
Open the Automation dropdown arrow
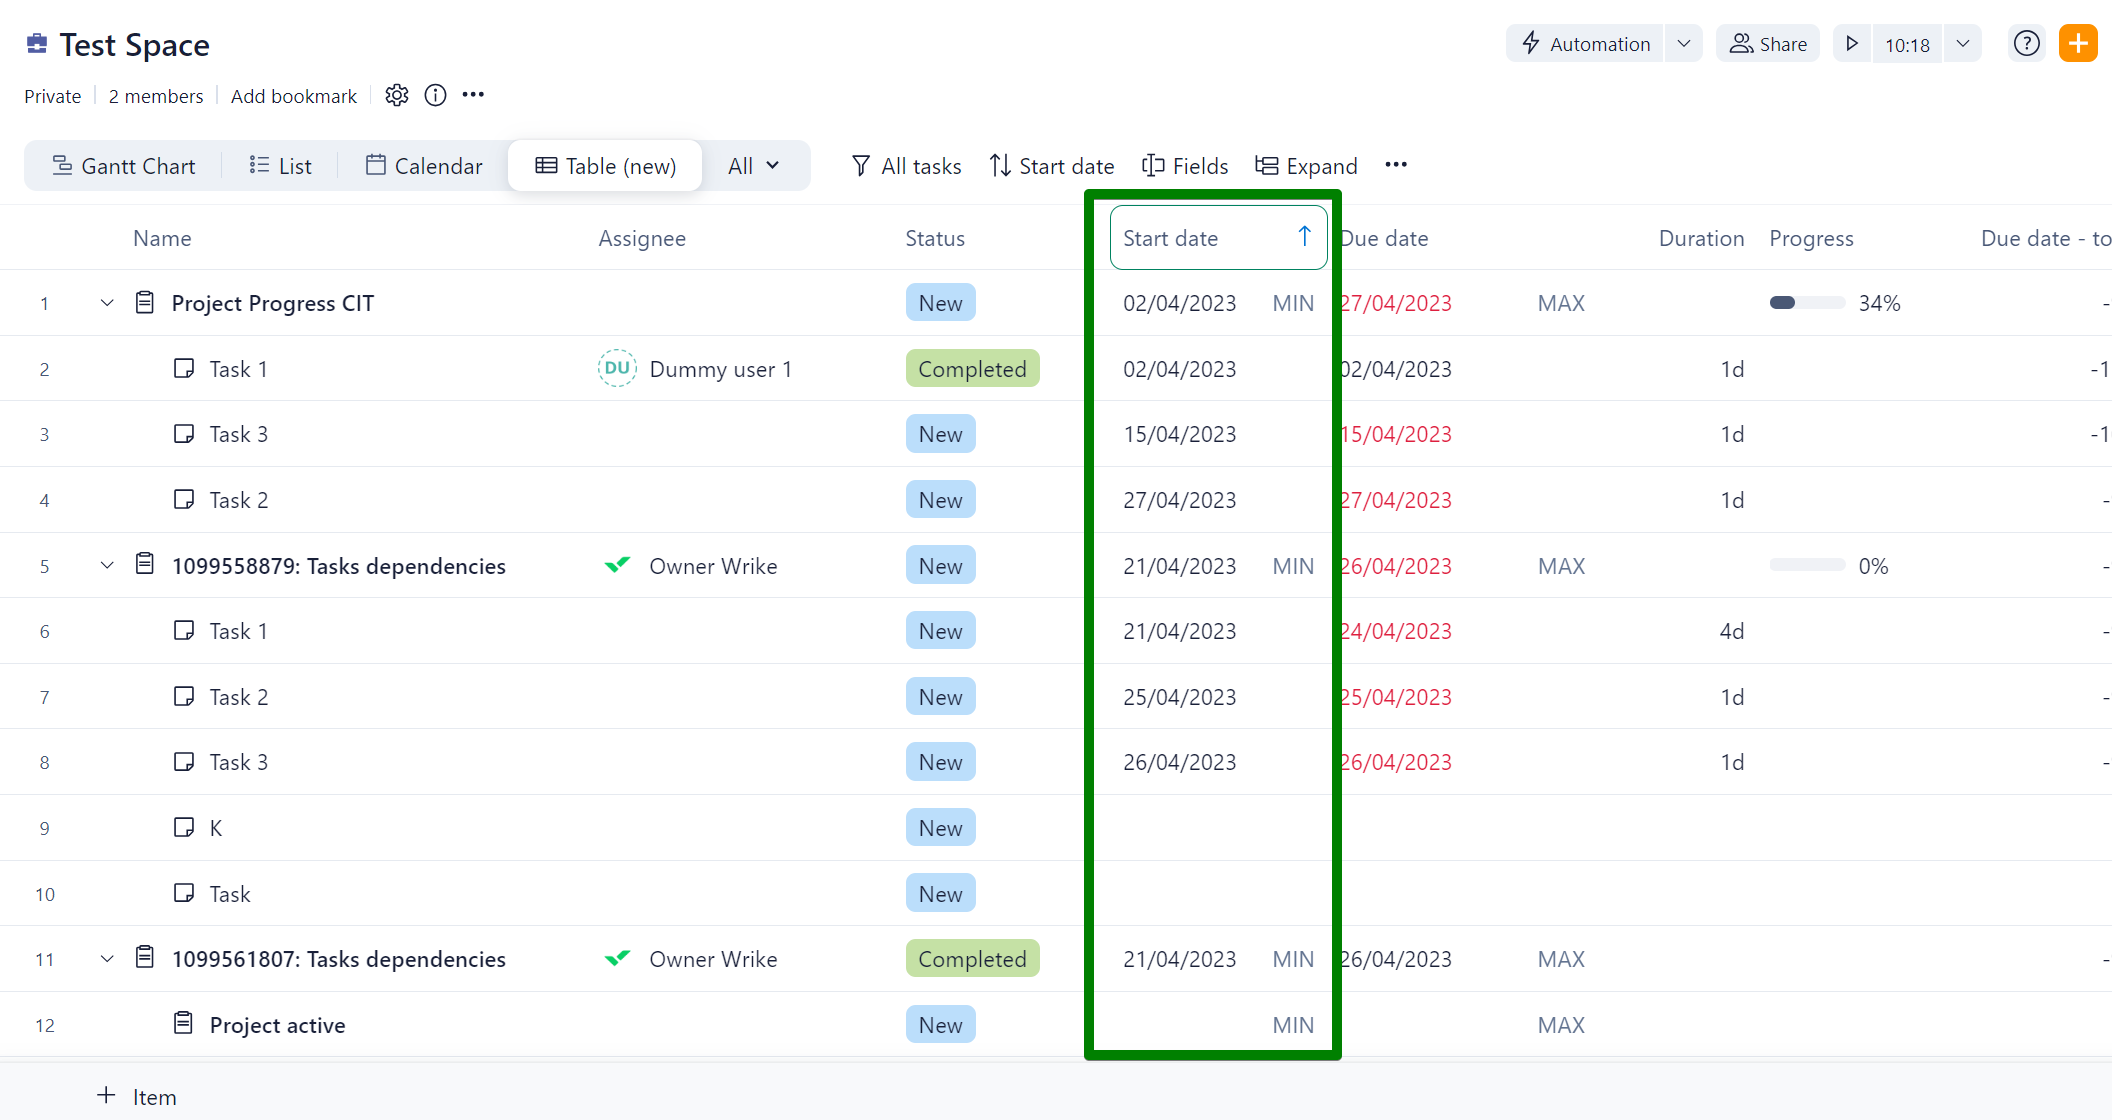pyautogui.click(x=1684, y=44)
